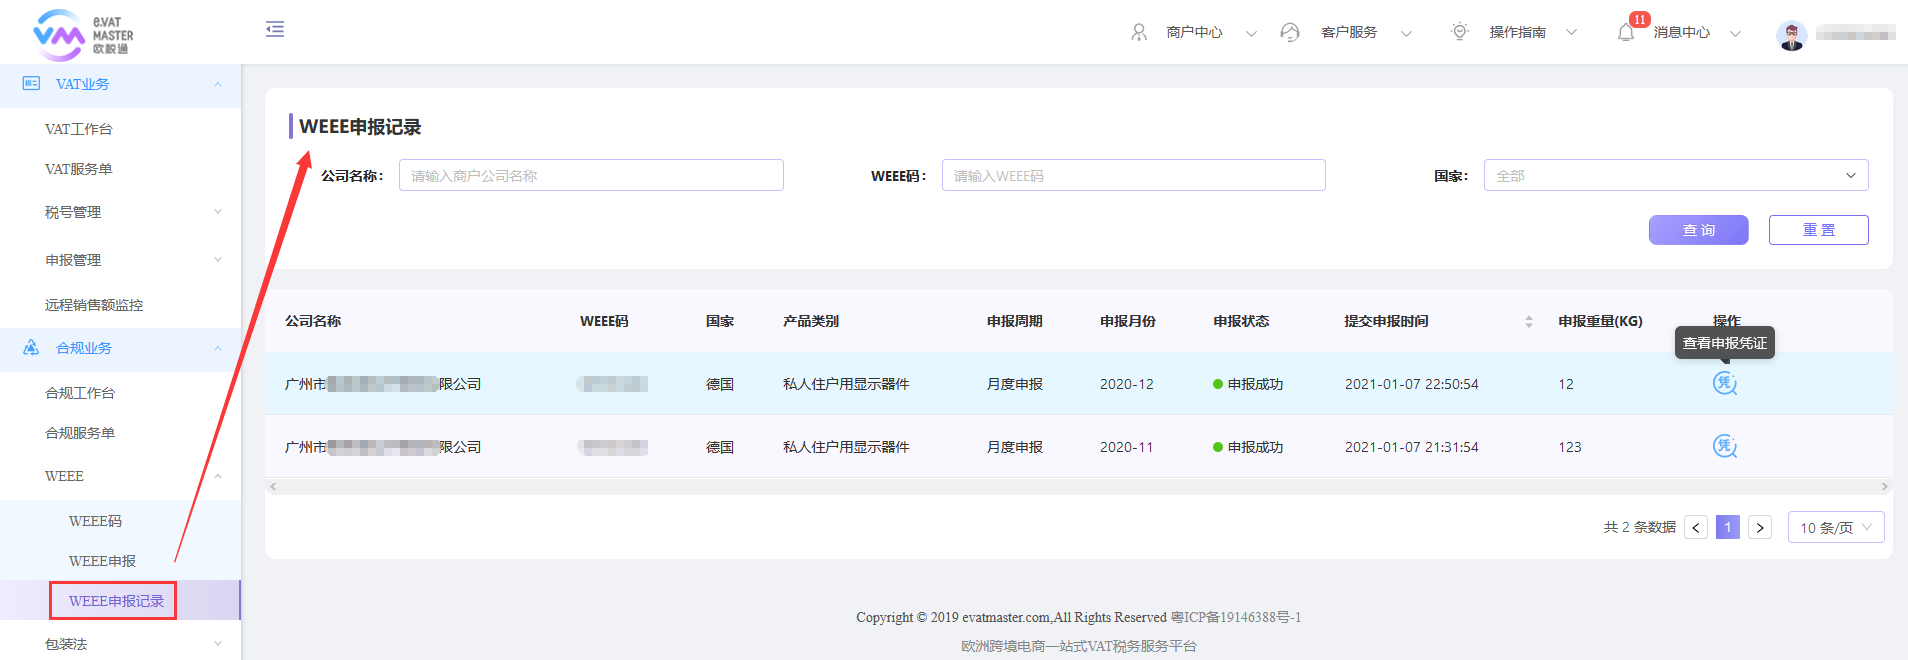Click the 2020-12 declaration month cell

[1127, 384]
